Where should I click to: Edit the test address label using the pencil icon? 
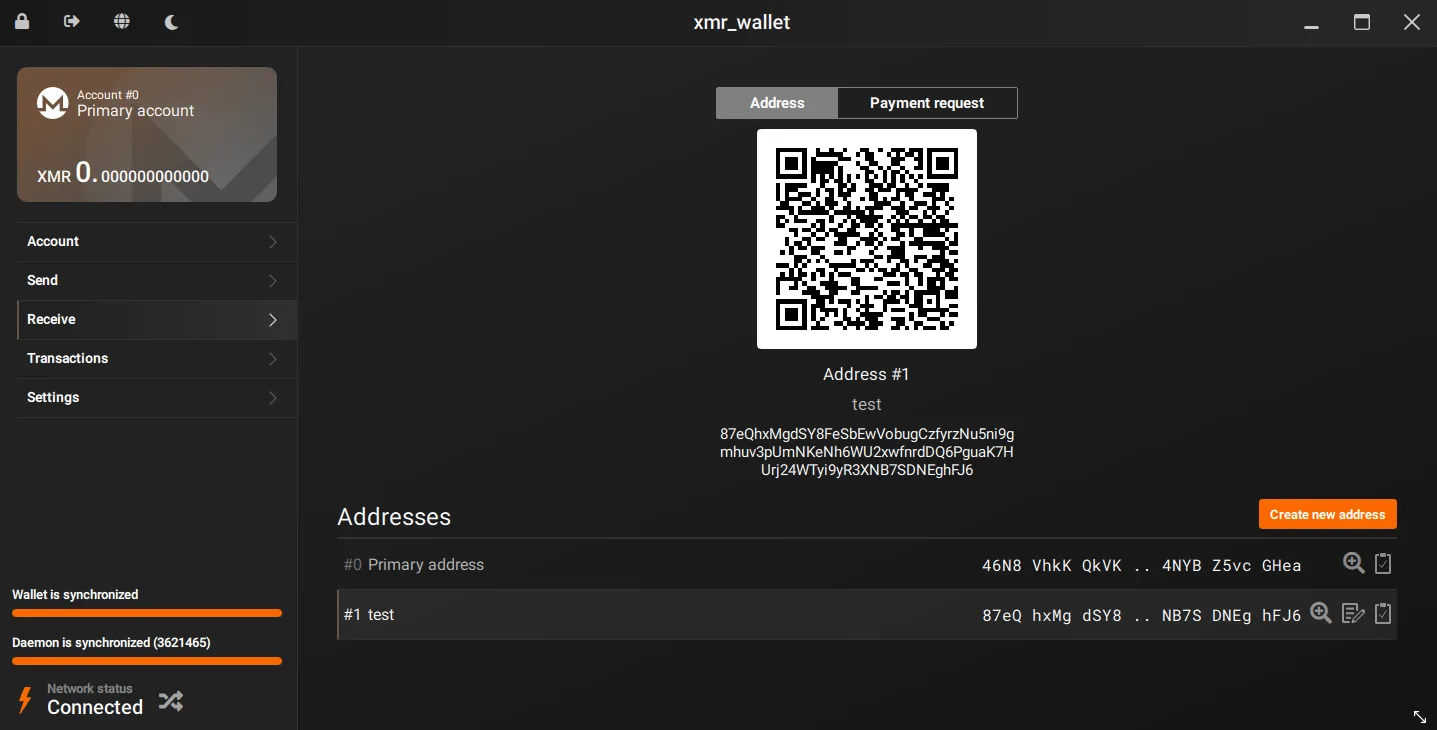(x=1353, y=614)
